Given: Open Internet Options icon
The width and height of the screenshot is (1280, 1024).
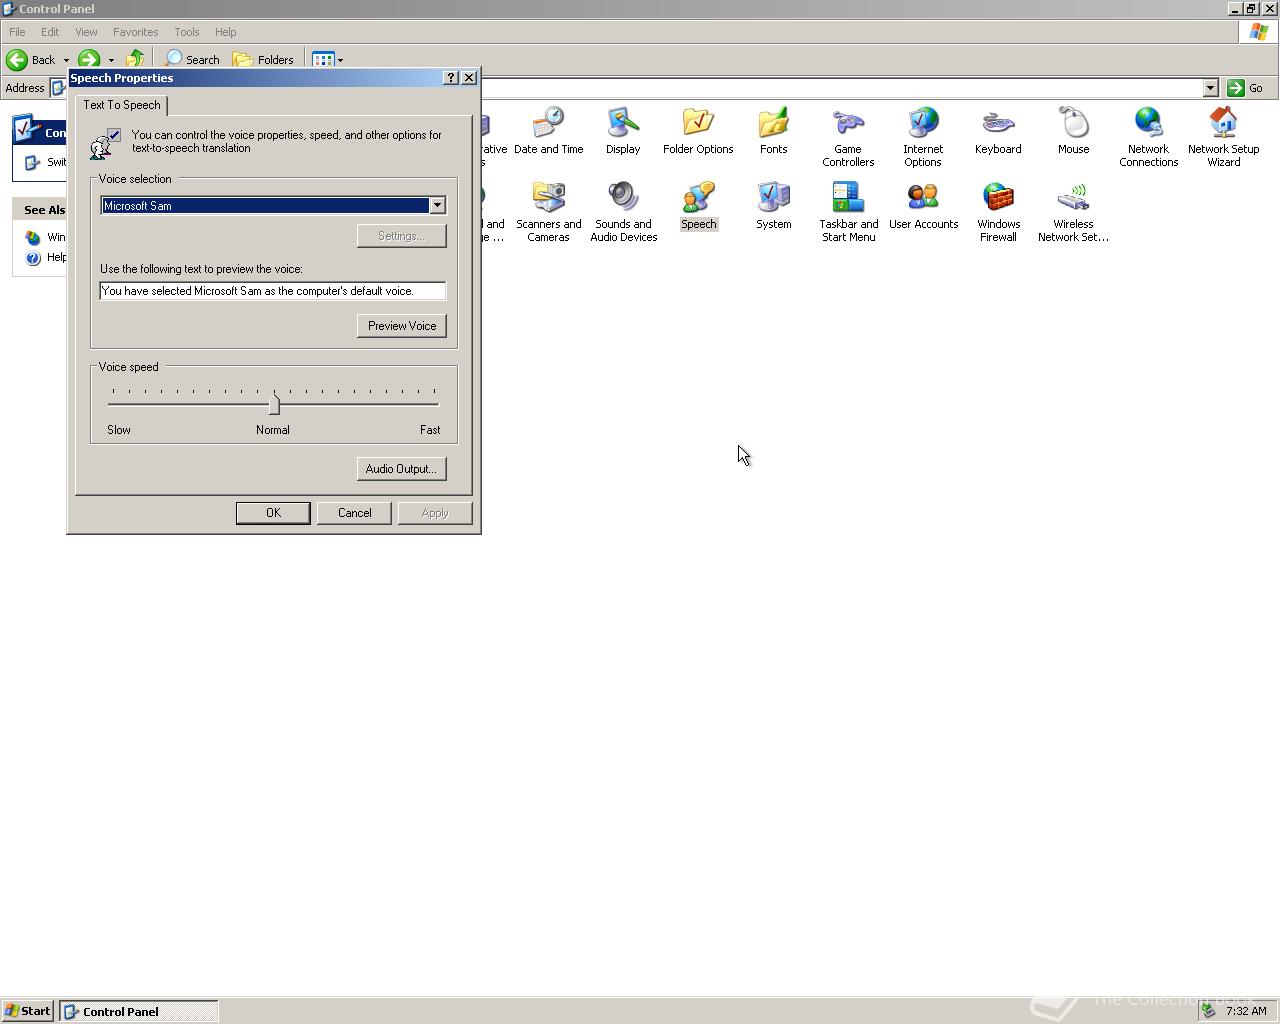Looking at the screenshot, I should [923, 137].
